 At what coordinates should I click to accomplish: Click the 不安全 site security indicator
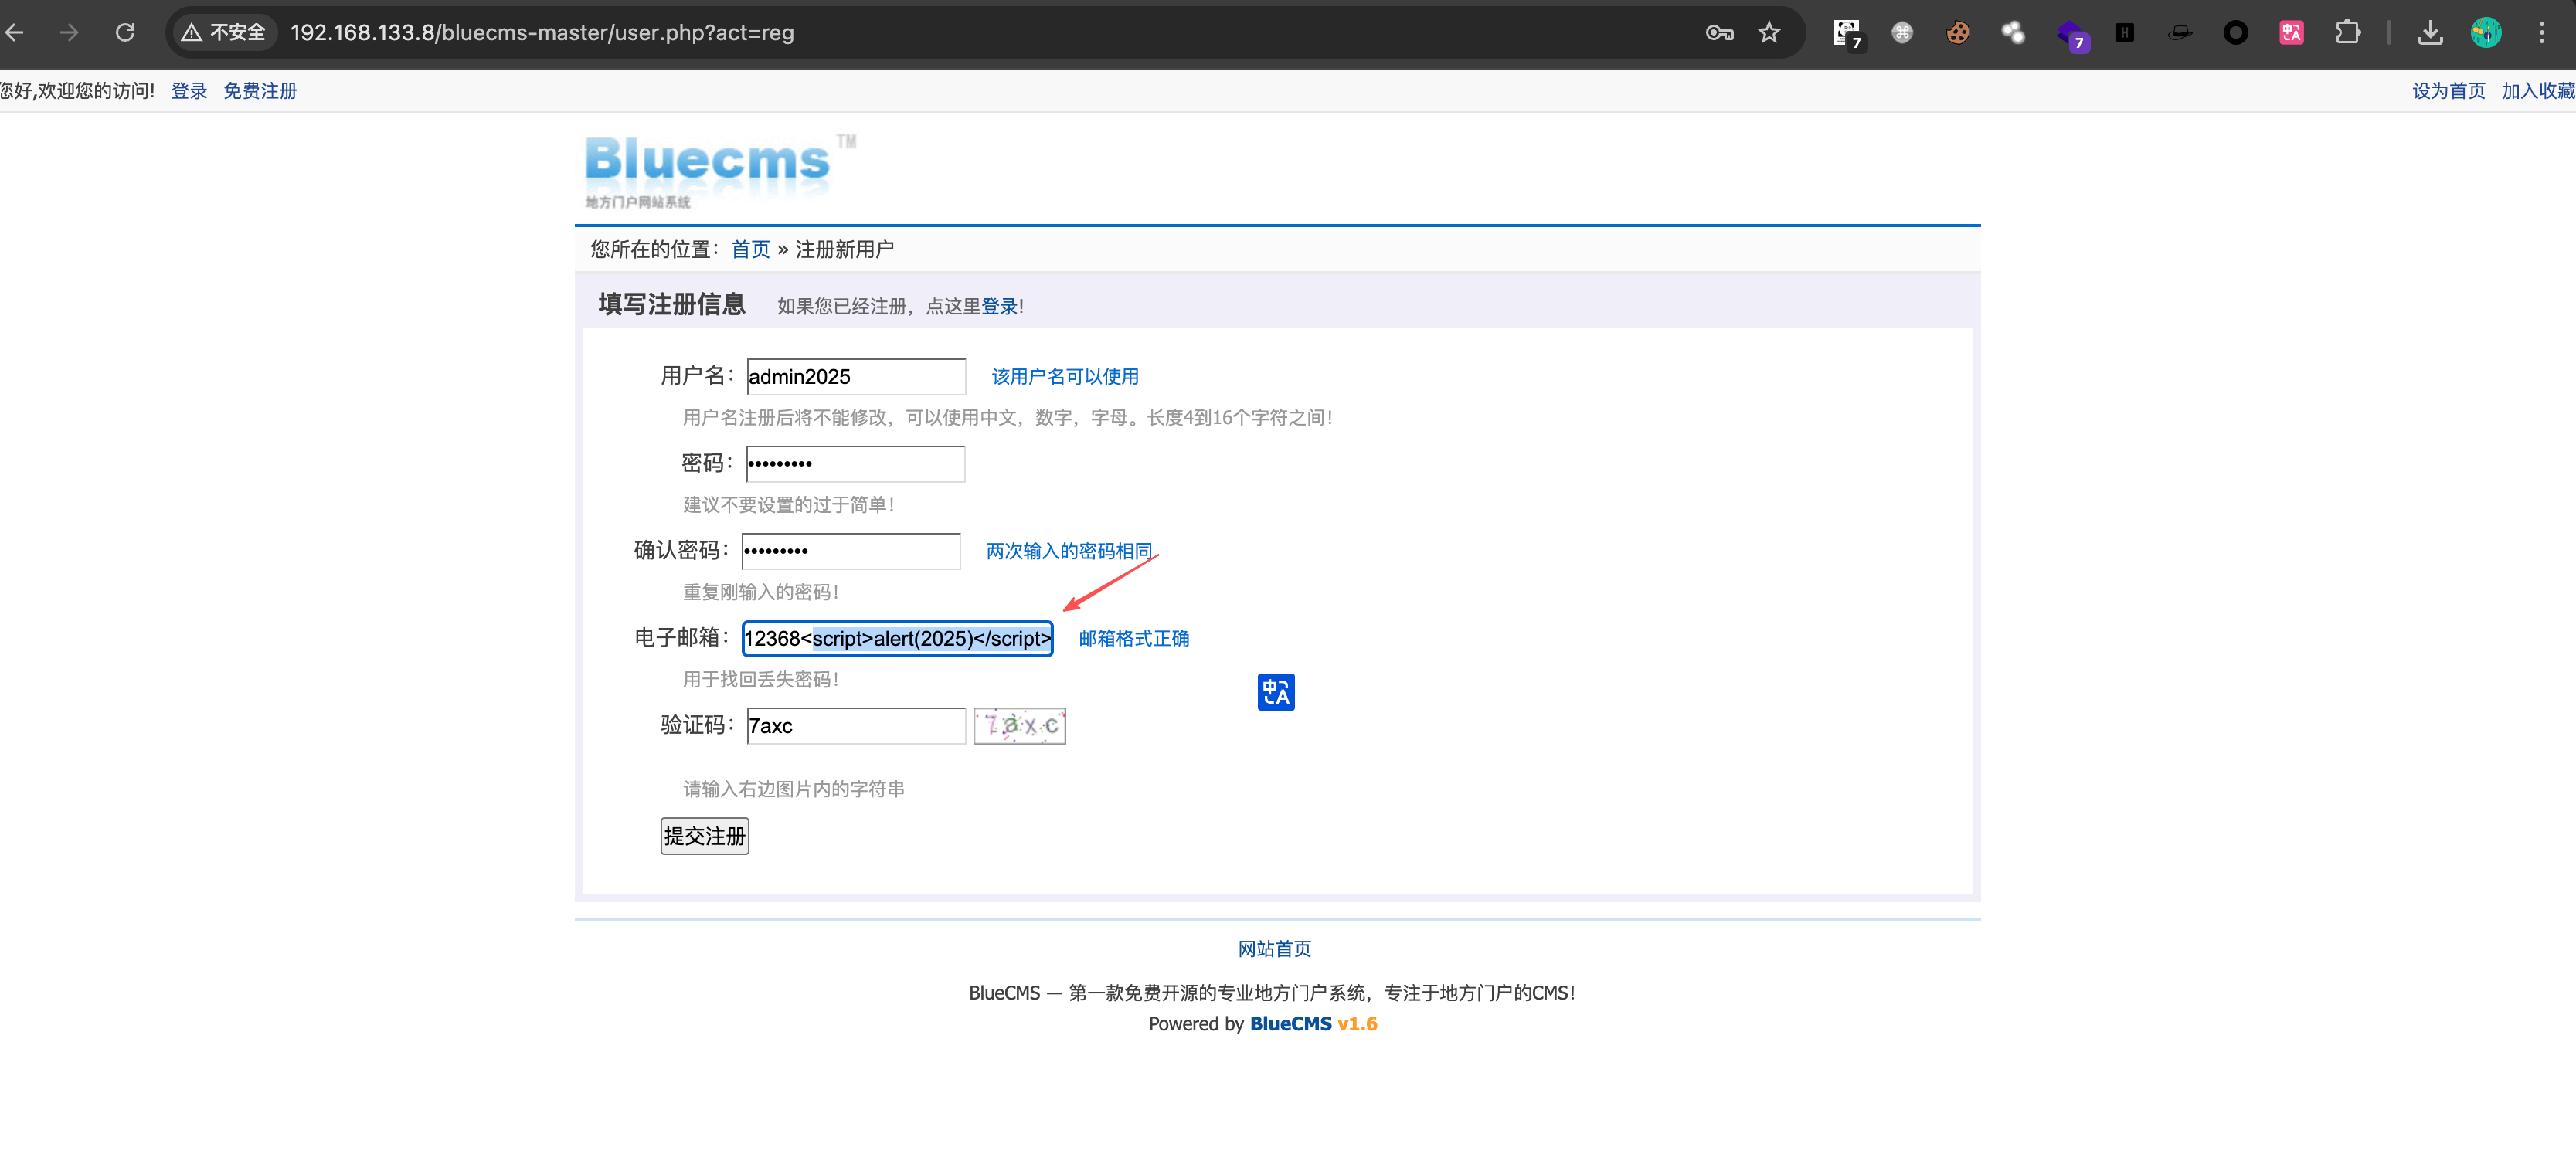[224, 33]
